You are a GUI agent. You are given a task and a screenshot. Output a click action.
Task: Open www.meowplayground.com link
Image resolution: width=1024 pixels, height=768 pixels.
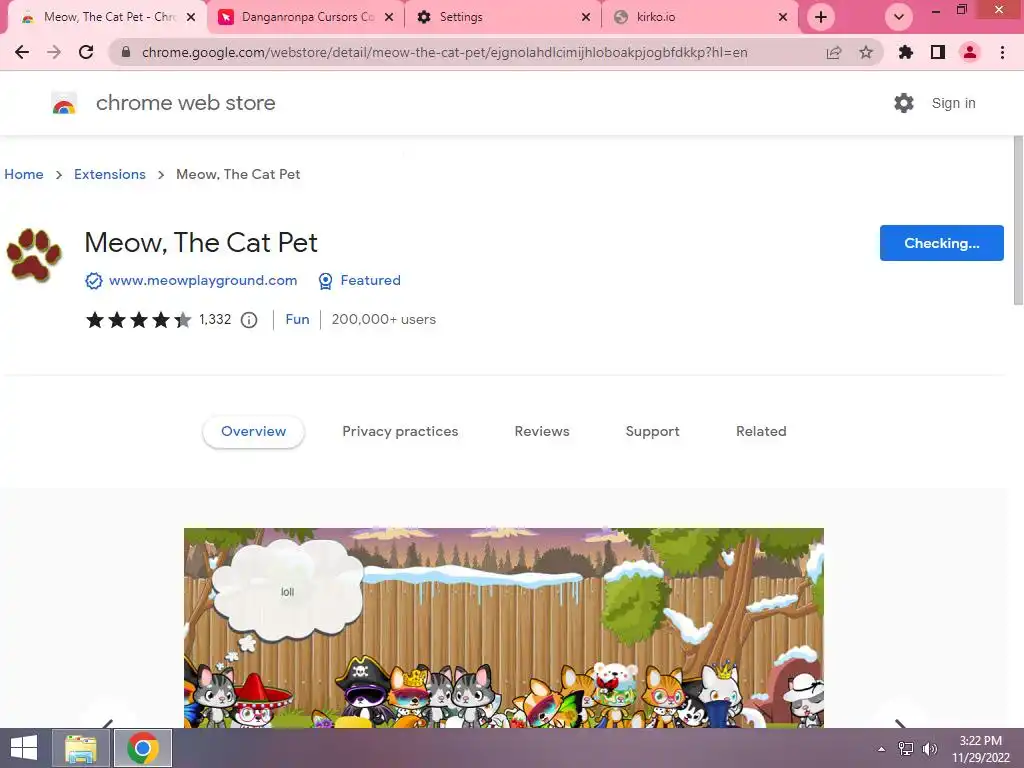(202, 280)
